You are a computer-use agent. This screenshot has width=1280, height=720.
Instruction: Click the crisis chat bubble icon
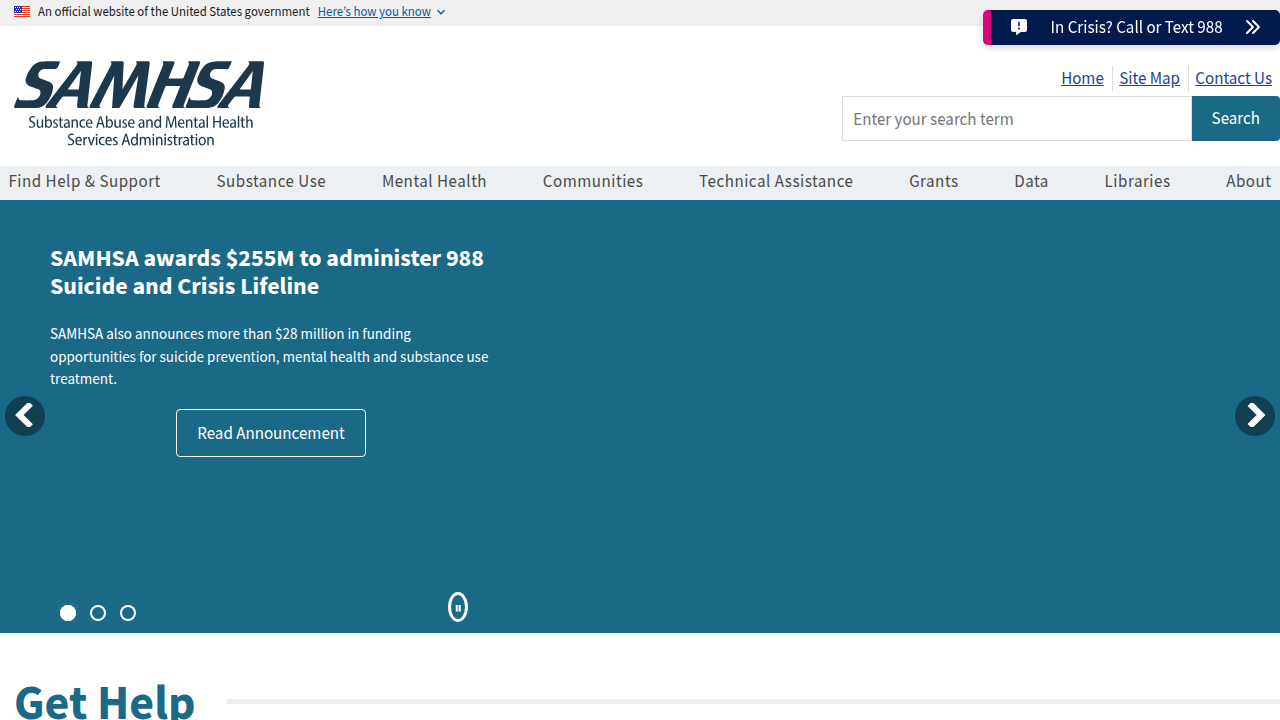pyautogui.click(x=1019, y=27)
